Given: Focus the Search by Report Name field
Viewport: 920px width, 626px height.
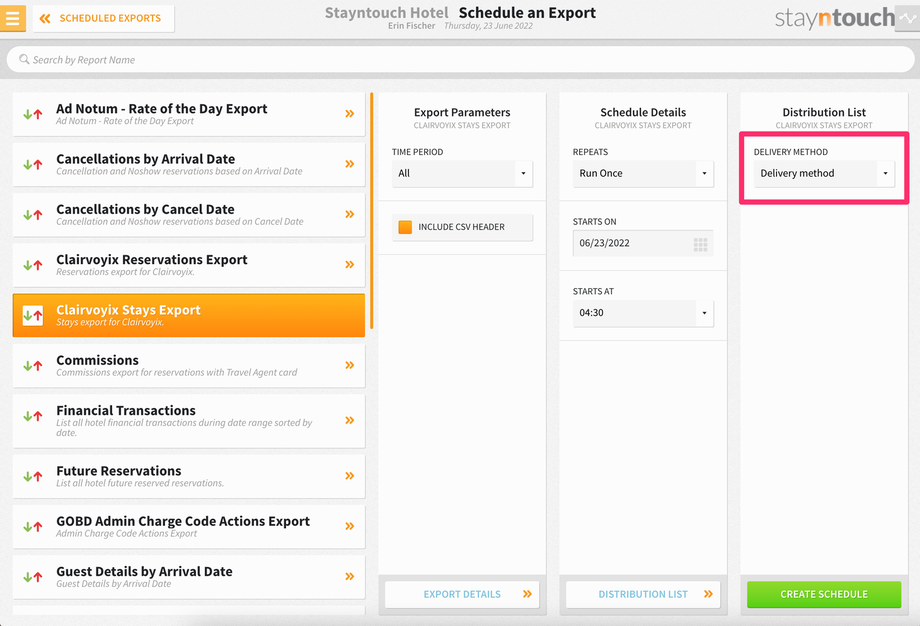Looking at the screenshot, I should (x=460, y=60).
